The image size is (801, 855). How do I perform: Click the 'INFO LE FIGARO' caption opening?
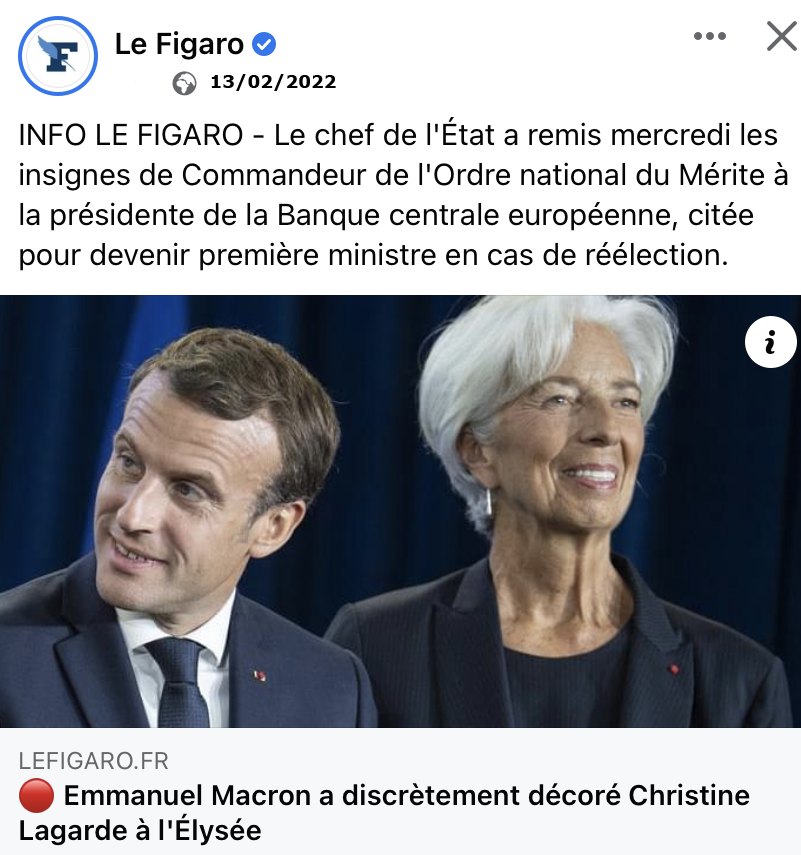(131, 135)
